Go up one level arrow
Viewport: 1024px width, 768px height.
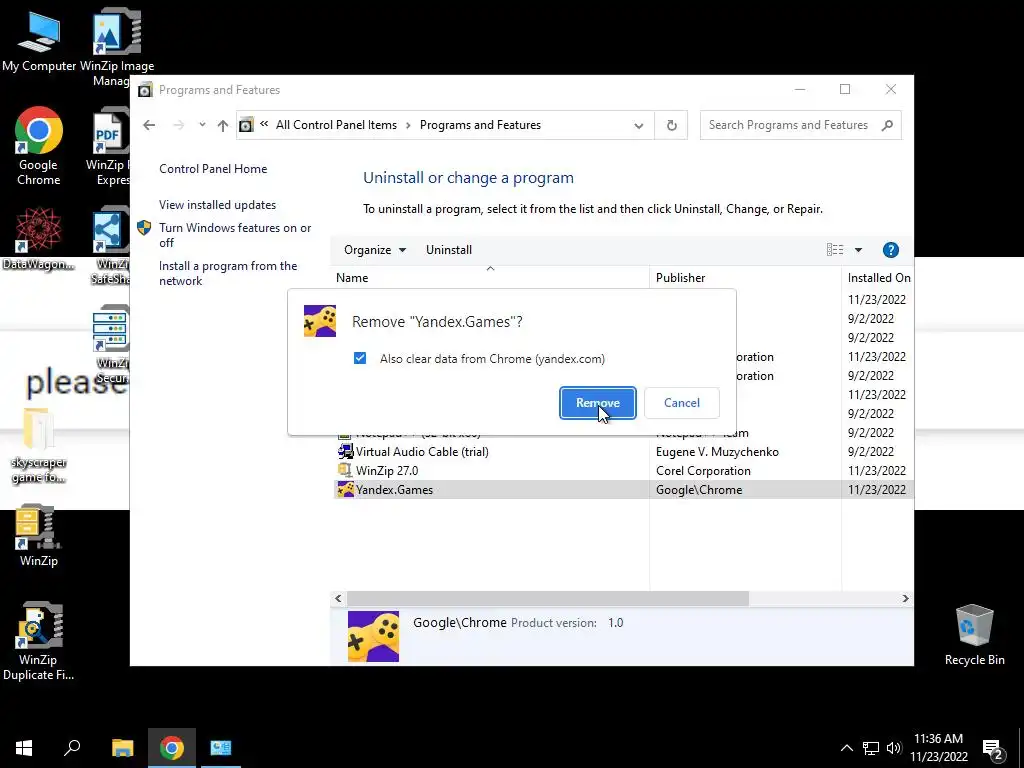223,125
